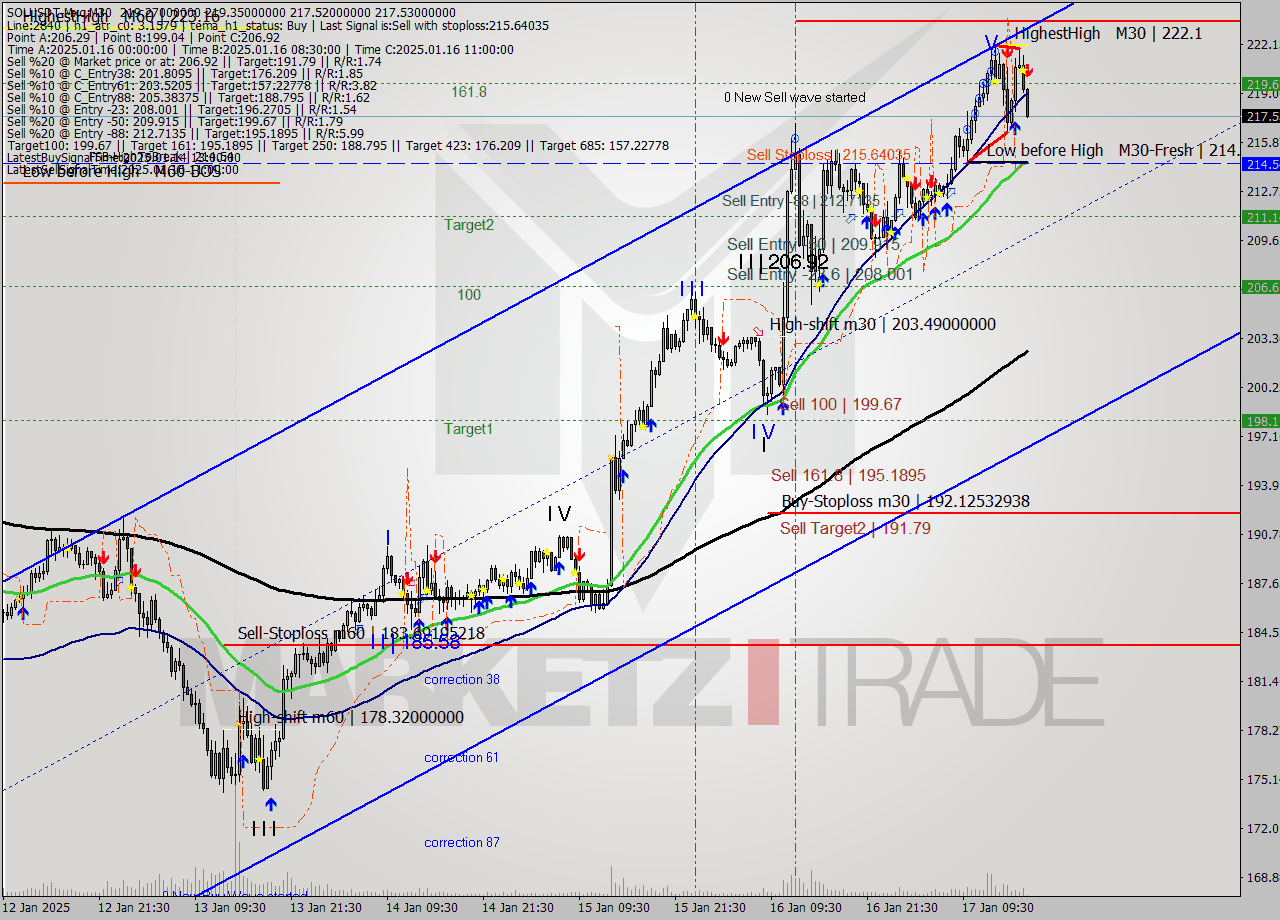
Task: Click the green '161.8' Fibonacci level label
Action: click(x=469, y=92)
